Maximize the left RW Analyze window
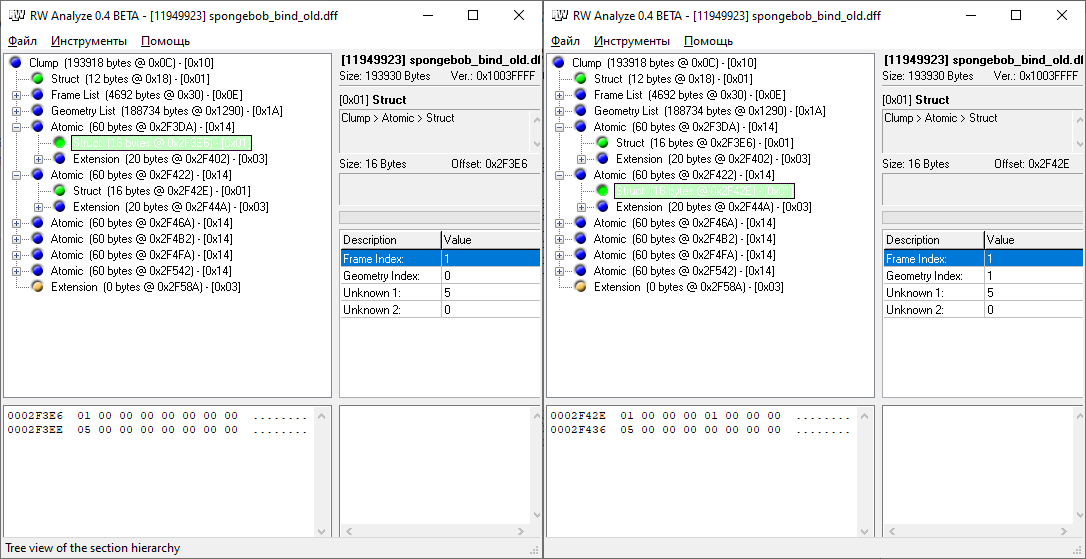This screenshot has height=559, width=1086. click(x=473, y=15)
